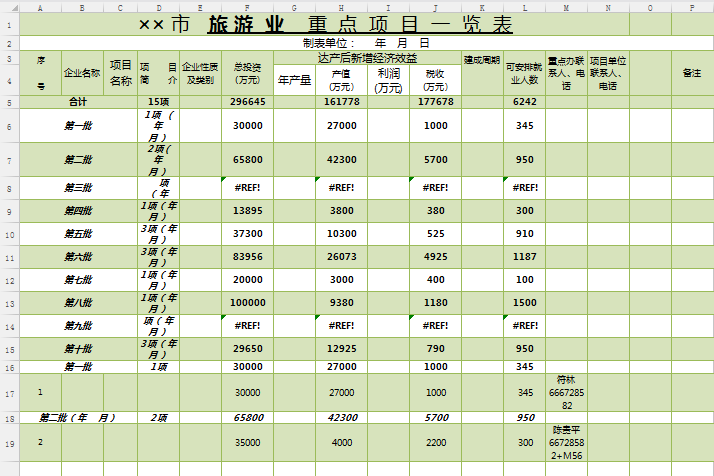Viewport: 714px width, 476px height.
Task: Select the row 5 header
Action: (x=7, y=102)
